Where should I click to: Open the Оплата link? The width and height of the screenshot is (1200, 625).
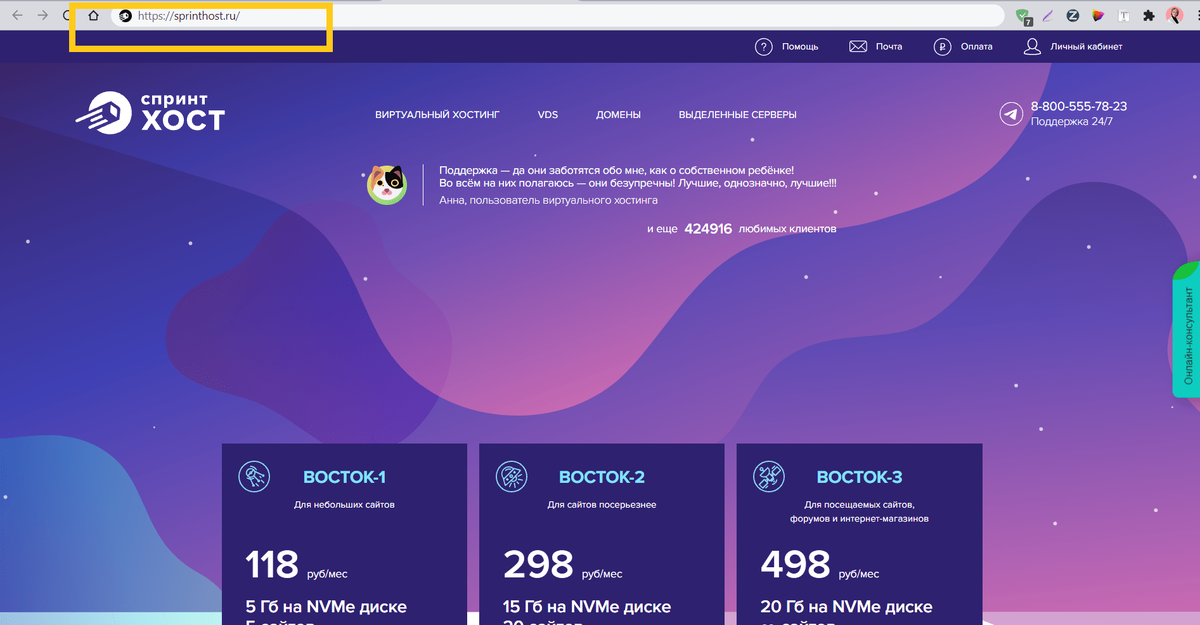[977, 47]
